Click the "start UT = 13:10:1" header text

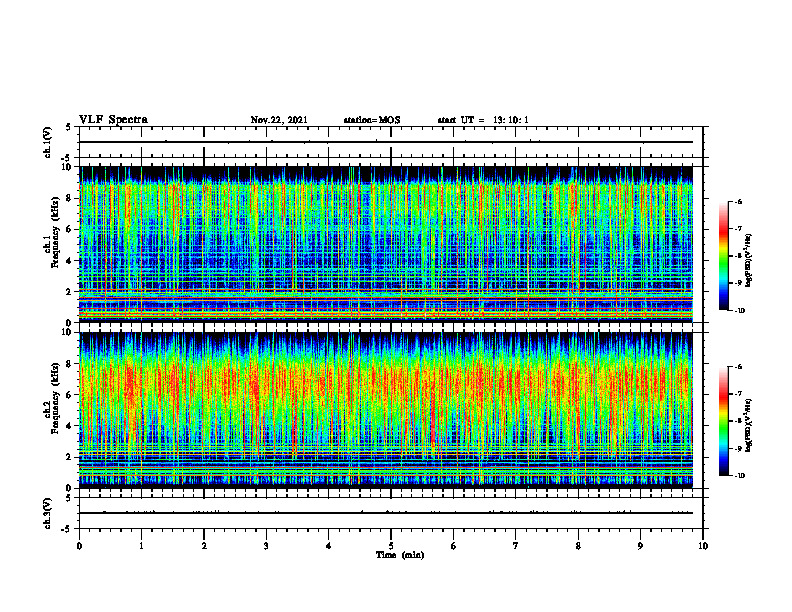point(483,120)
